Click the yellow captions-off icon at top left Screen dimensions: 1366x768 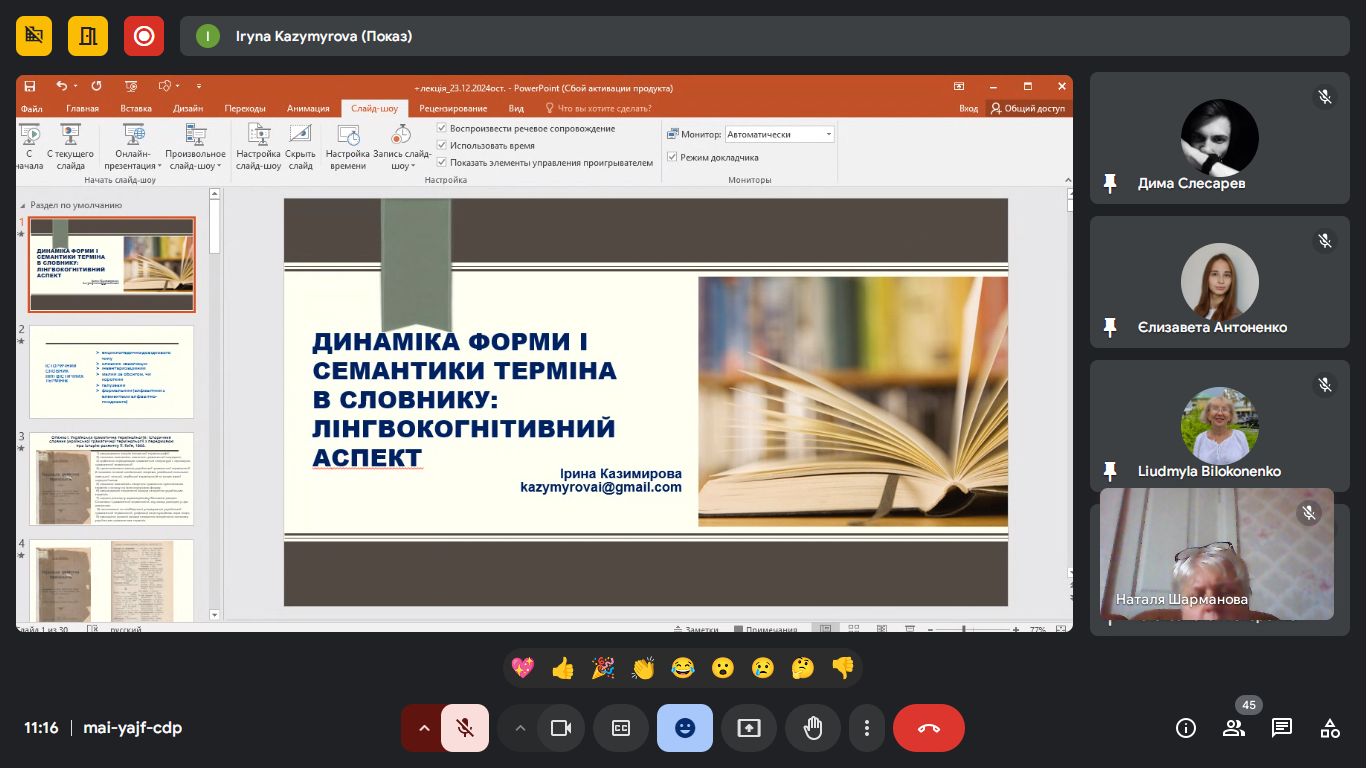(34, 36)
